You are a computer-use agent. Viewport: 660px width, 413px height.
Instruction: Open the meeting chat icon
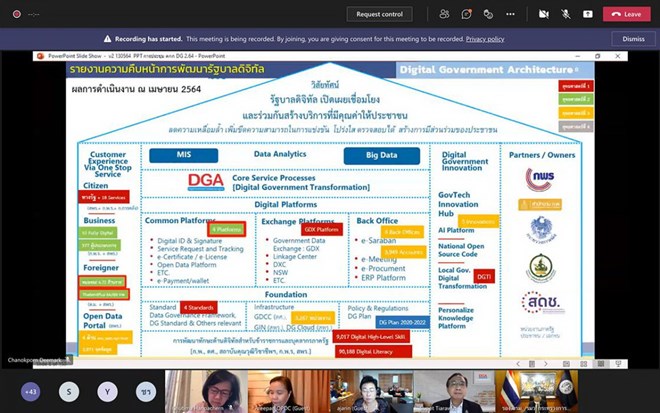tap(466, 14)
